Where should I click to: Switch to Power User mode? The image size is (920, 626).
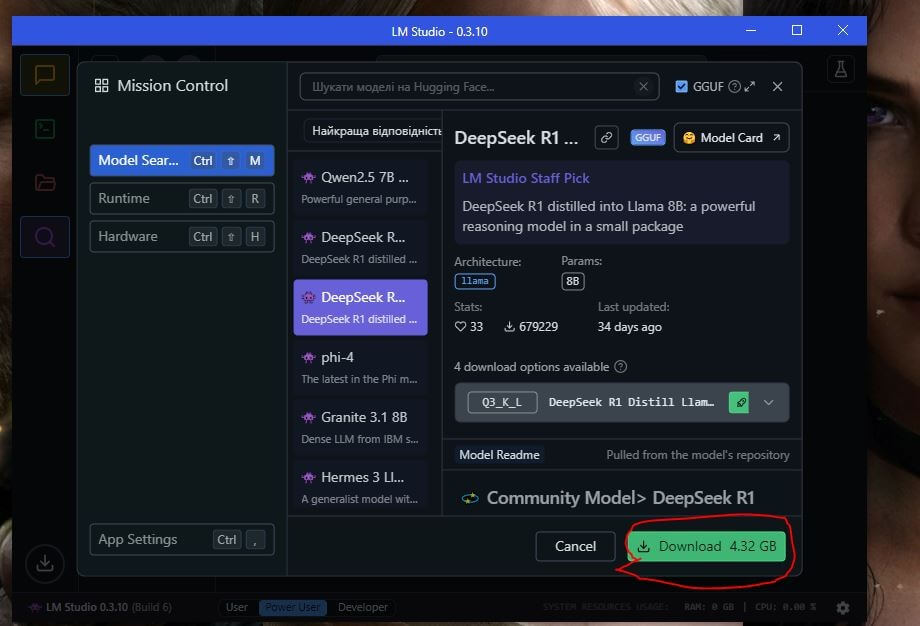click(x=292, y=607)
